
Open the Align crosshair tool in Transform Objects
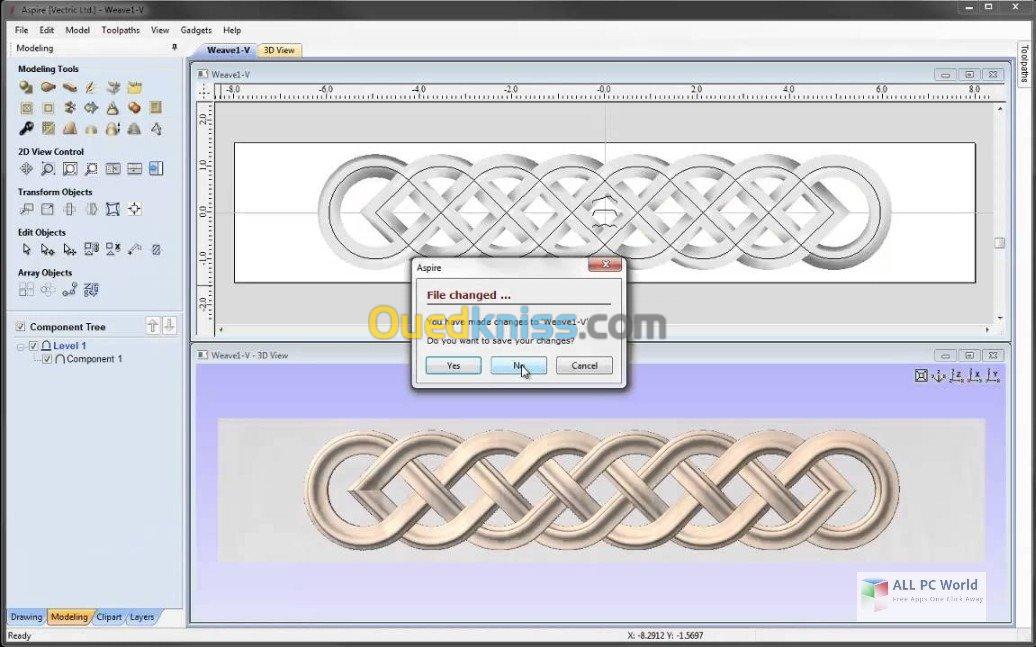[x=135, y=209]
